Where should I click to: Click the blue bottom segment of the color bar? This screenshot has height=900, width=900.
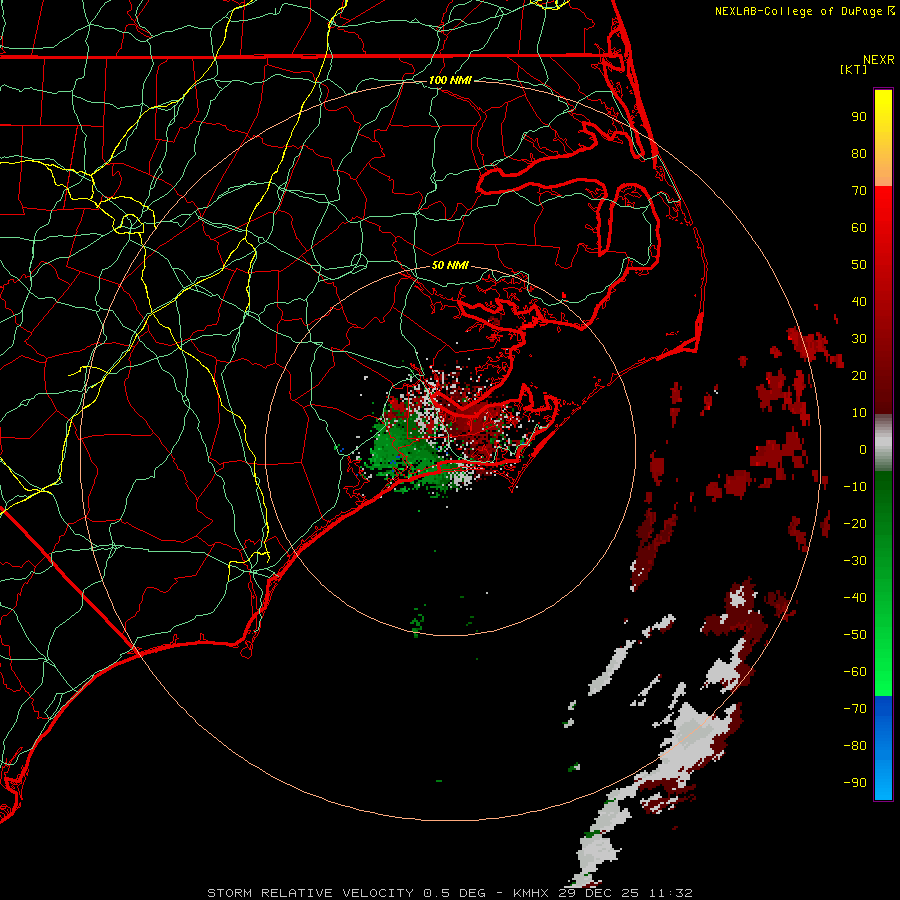coord(883,748)
